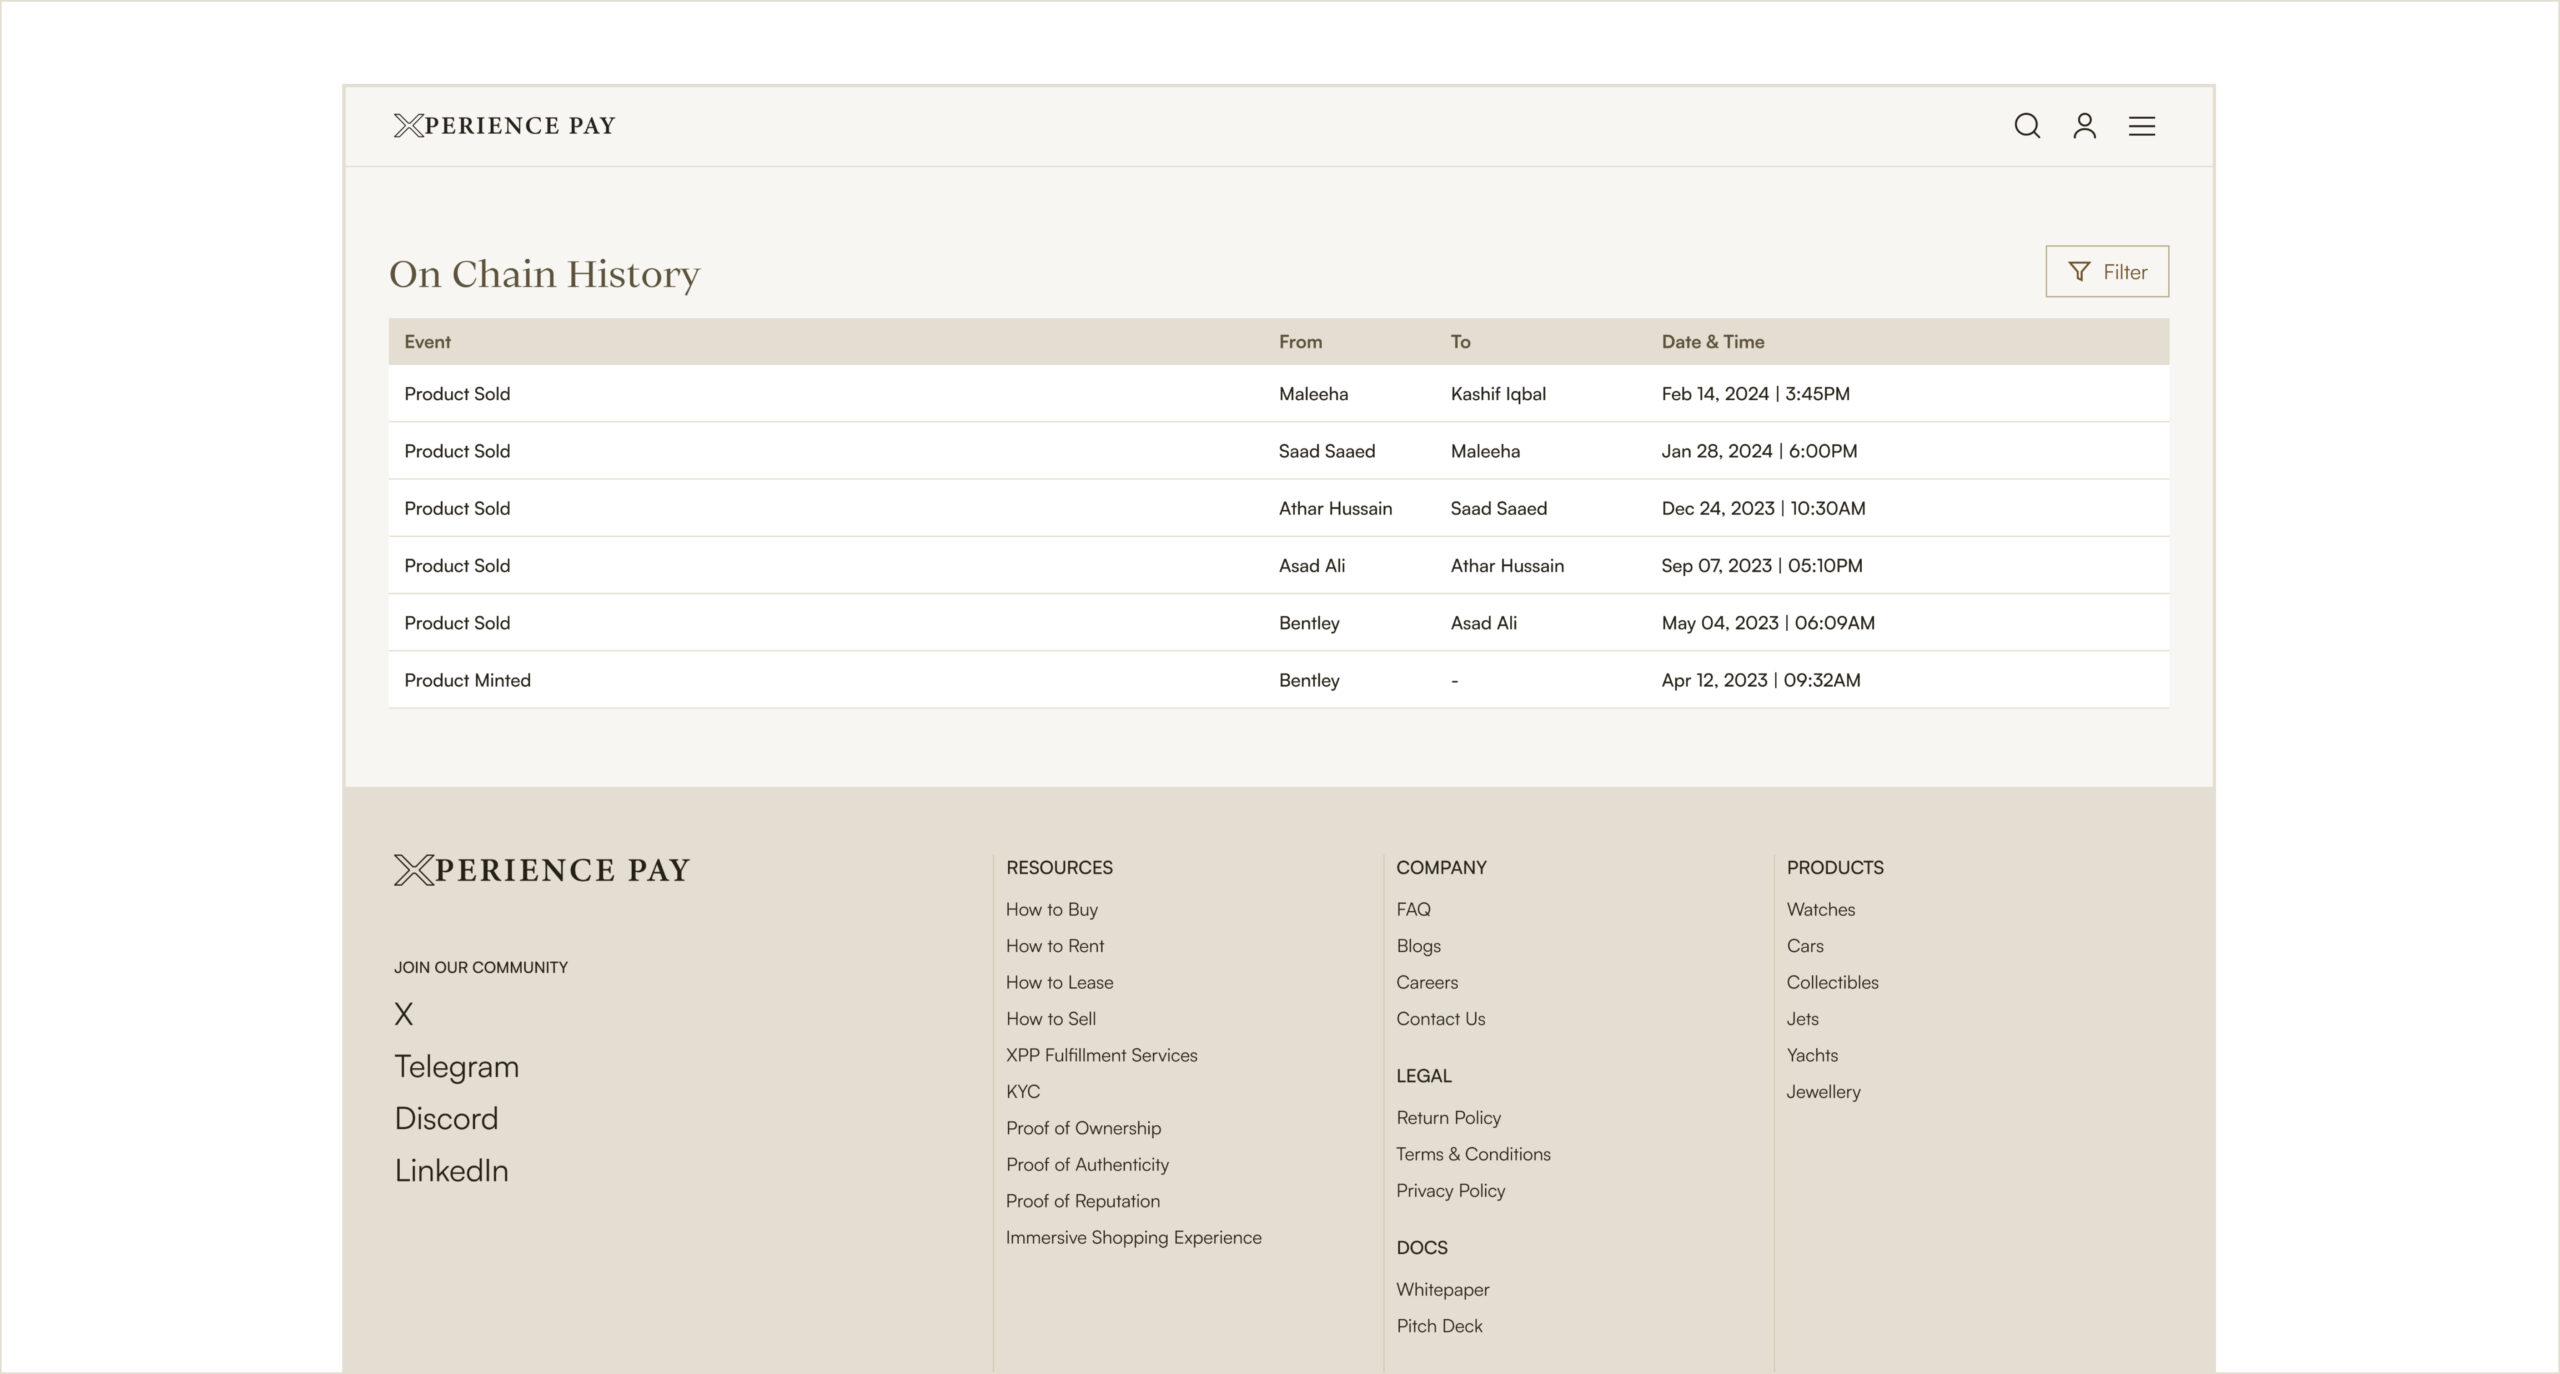Image resolution: width=2560 pixels, height=1374 pixels.
Task: Click the Date & Time column header
Action: [x=1712, y=342]
